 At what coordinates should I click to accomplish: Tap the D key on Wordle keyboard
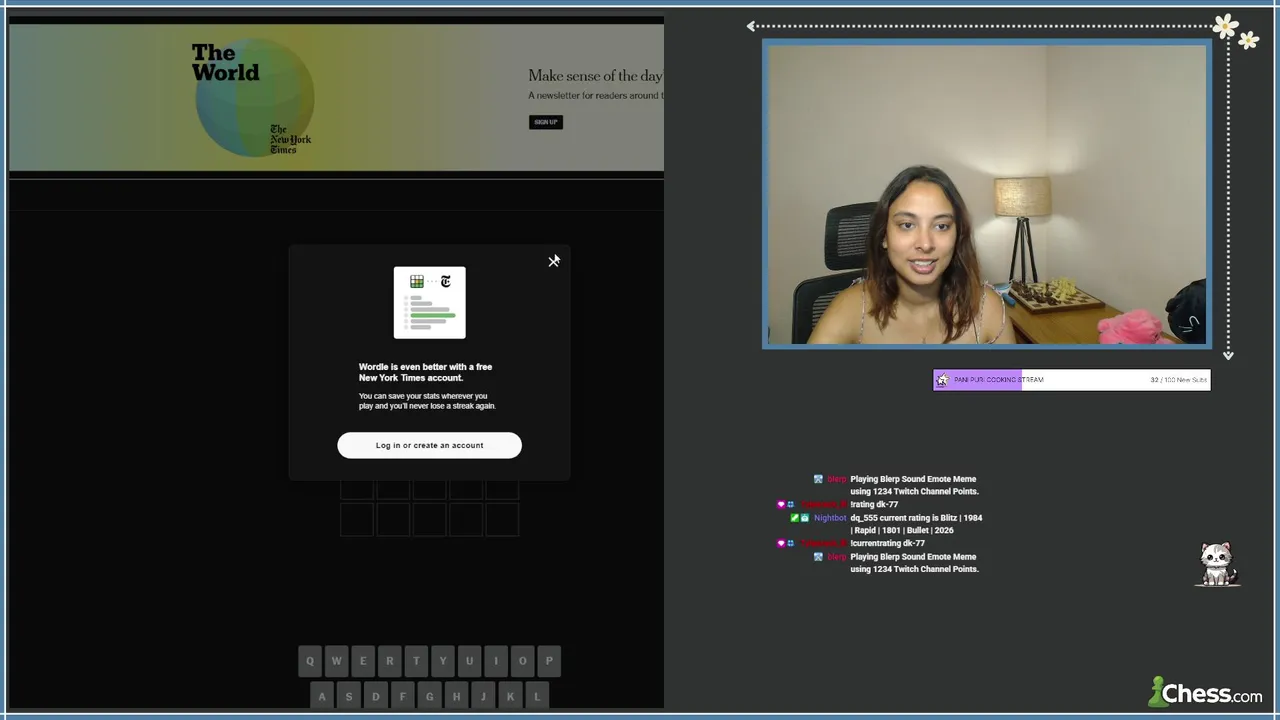(376, 696)
